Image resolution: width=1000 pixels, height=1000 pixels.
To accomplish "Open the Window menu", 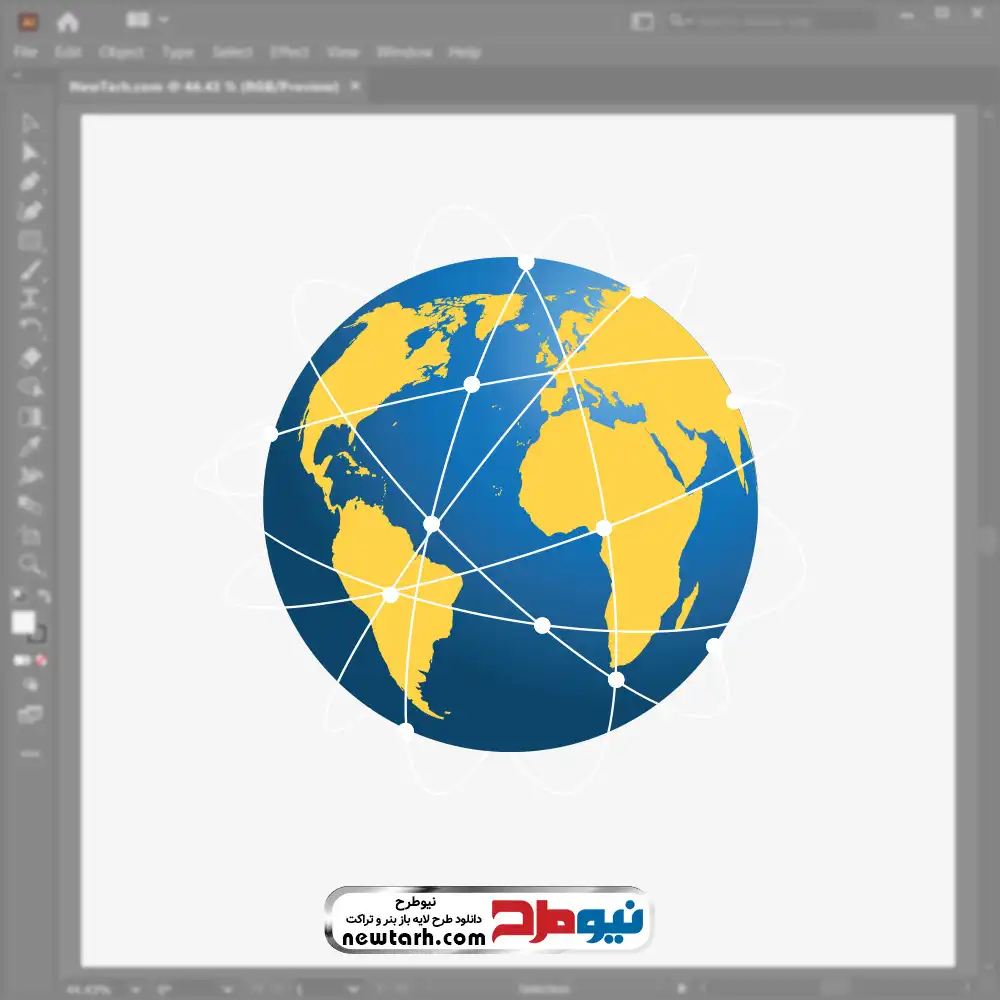I will point(404,52).
